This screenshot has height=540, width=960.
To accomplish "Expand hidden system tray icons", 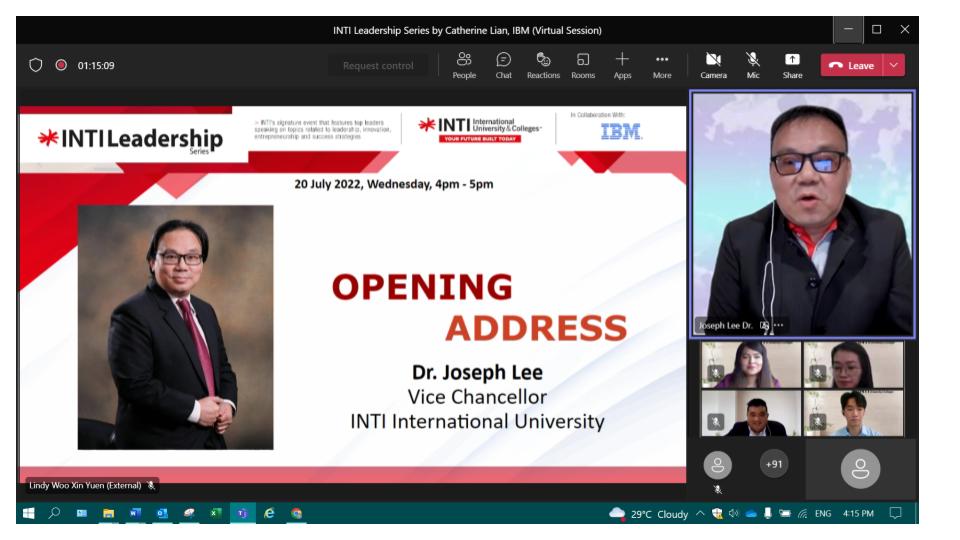I will pos(700,514).
